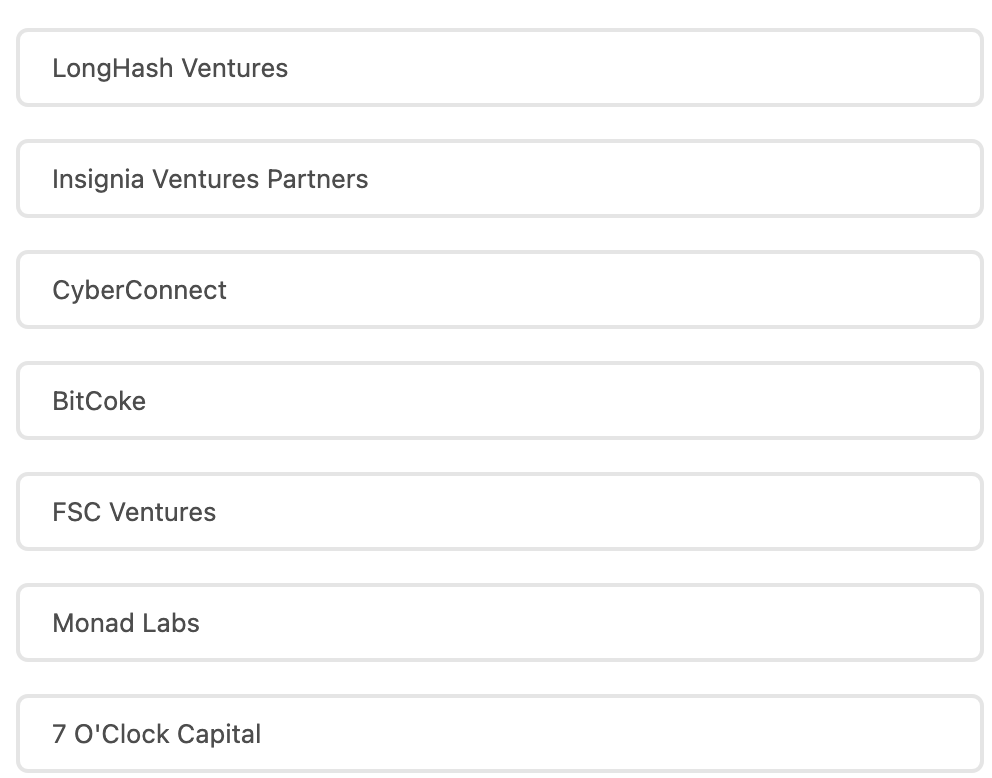Click the Insignia Ventures Partners text label
992x778 pixels.
tap(210, 179)
